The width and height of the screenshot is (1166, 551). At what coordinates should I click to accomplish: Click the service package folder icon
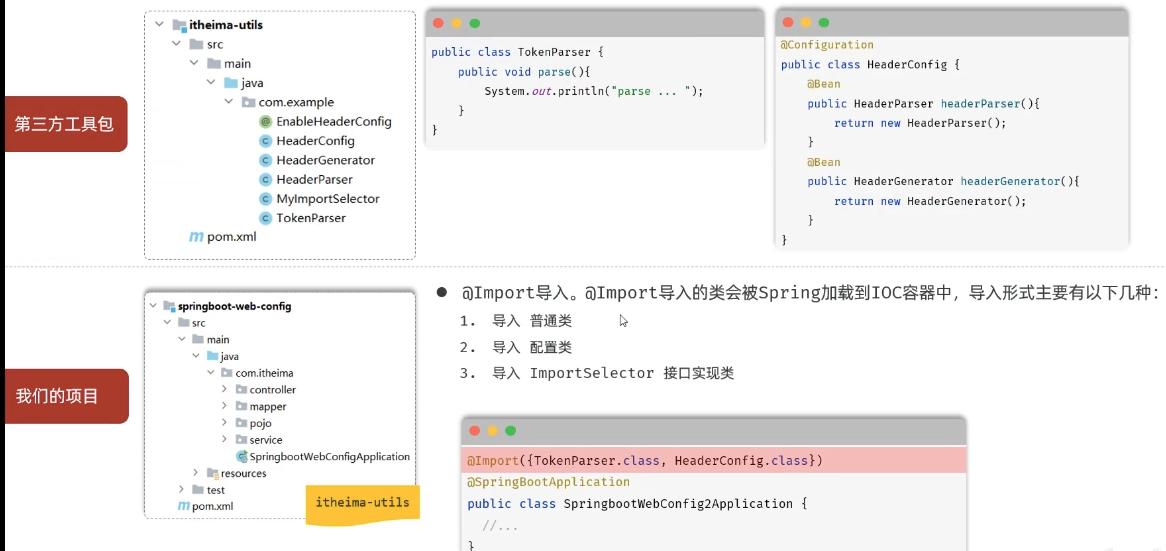point(241,439)
